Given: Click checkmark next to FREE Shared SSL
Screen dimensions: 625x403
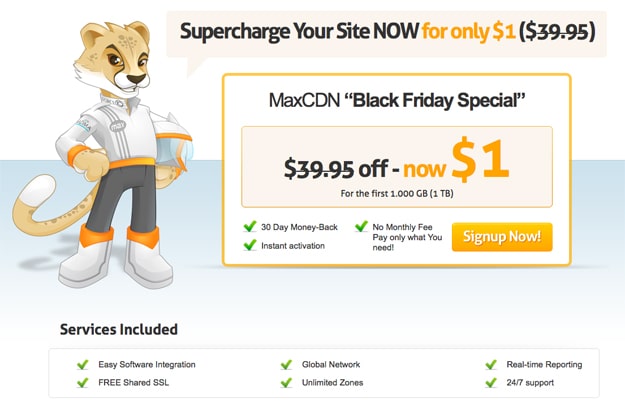Looking at the screenshot, I should pos(83,382).
